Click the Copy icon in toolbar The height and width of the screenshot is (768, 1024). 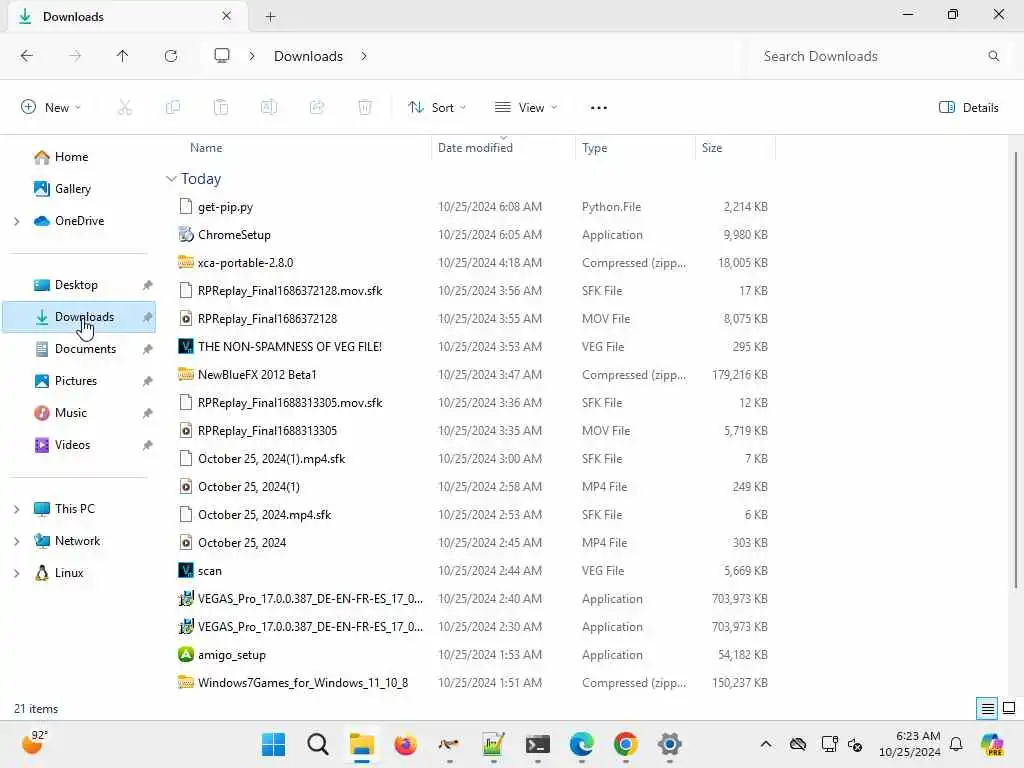(x=173, y=107)
